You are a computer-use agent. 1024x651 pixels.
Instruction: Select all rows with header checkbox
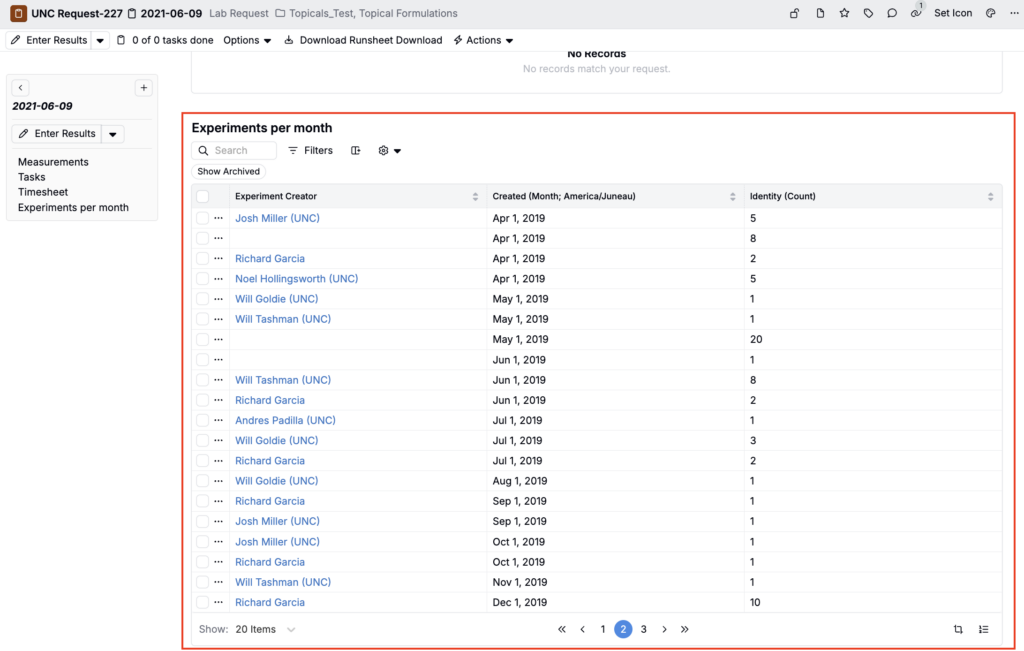[x=202, y=196]
